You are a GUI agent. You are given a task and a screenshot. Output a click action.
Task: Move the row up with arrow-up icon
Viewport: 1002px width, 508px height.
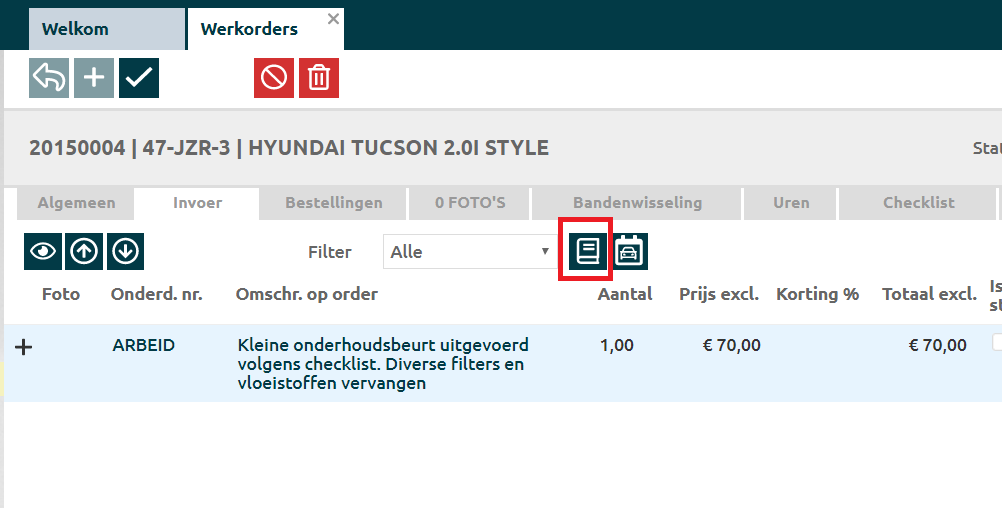click(84, 252)
